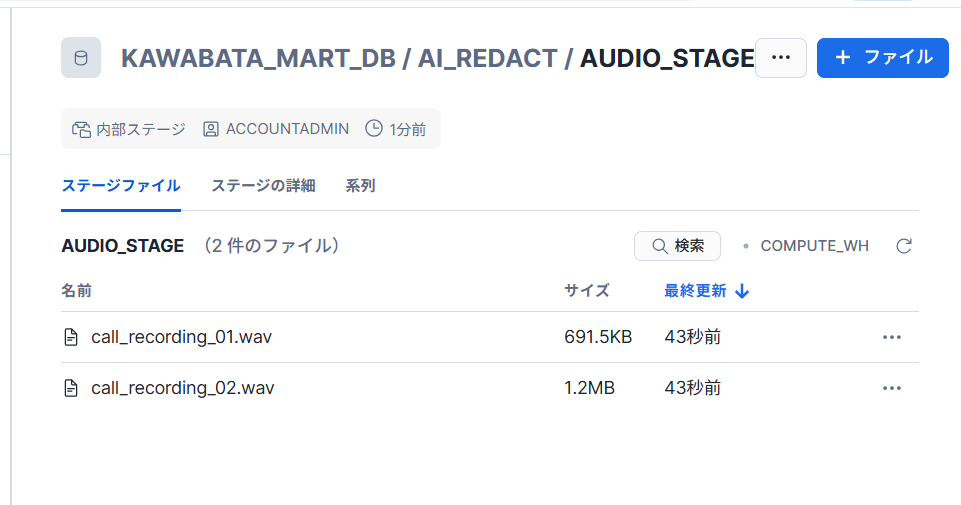Switch to the ステージファイル tab
The image size is (961, 505).
click(121, 186)
